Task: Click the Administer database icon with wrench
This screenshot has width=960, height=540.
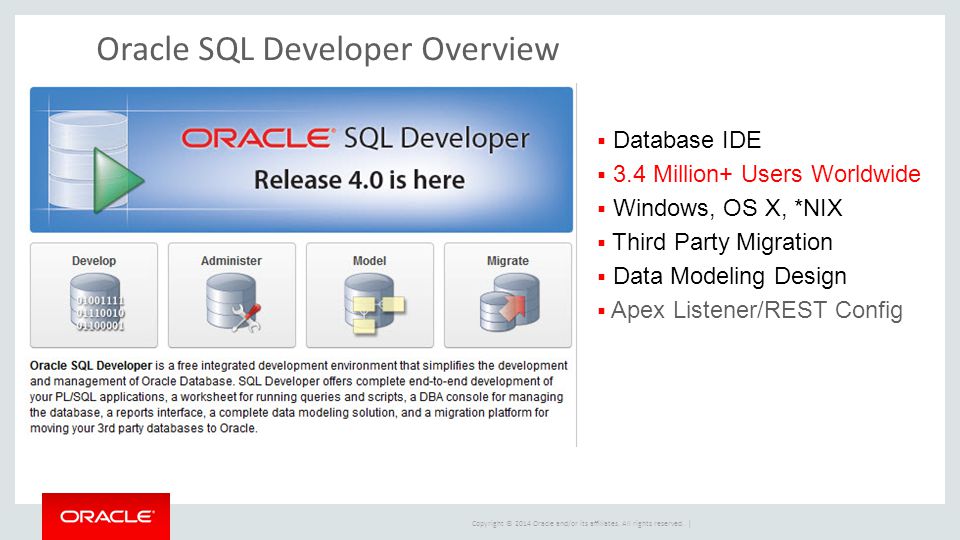Action: (x=233, y=303)
